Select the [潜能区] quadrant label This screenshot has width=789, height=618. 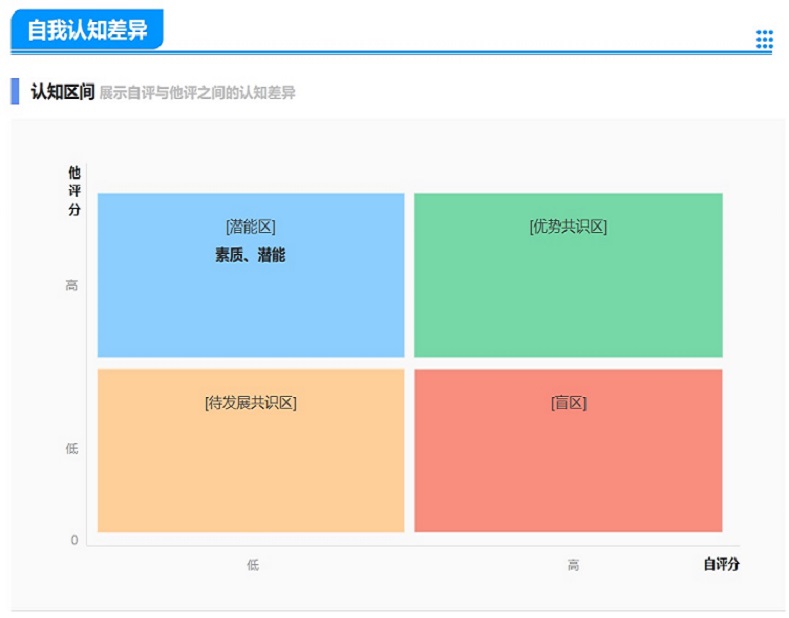pos(250,227)
